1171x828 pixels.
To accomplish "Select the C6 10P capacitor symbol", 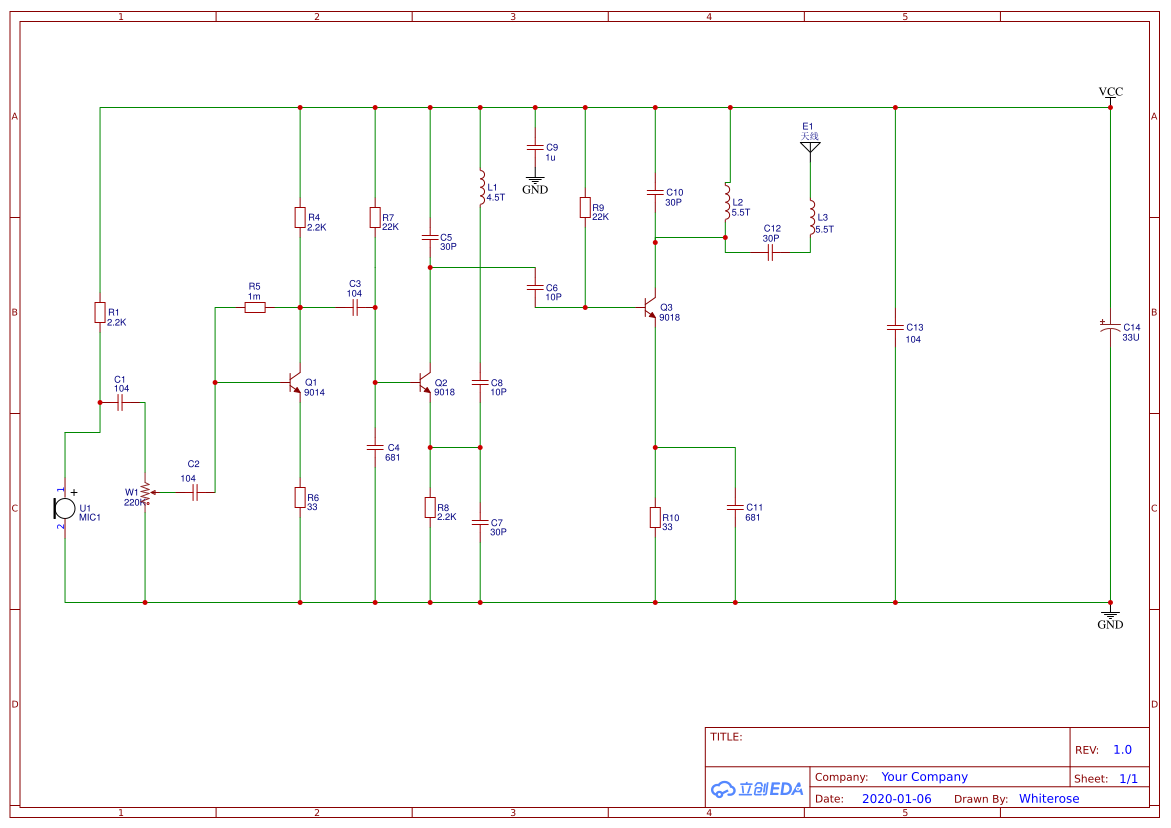I will [x=535, y=287].
